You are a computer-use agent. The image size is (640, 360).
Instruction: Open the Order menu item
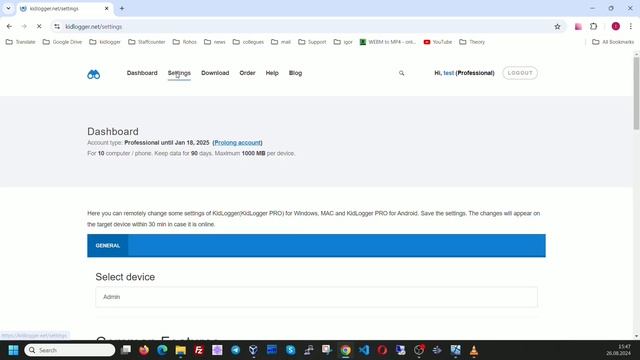click(x=247, y=73)
